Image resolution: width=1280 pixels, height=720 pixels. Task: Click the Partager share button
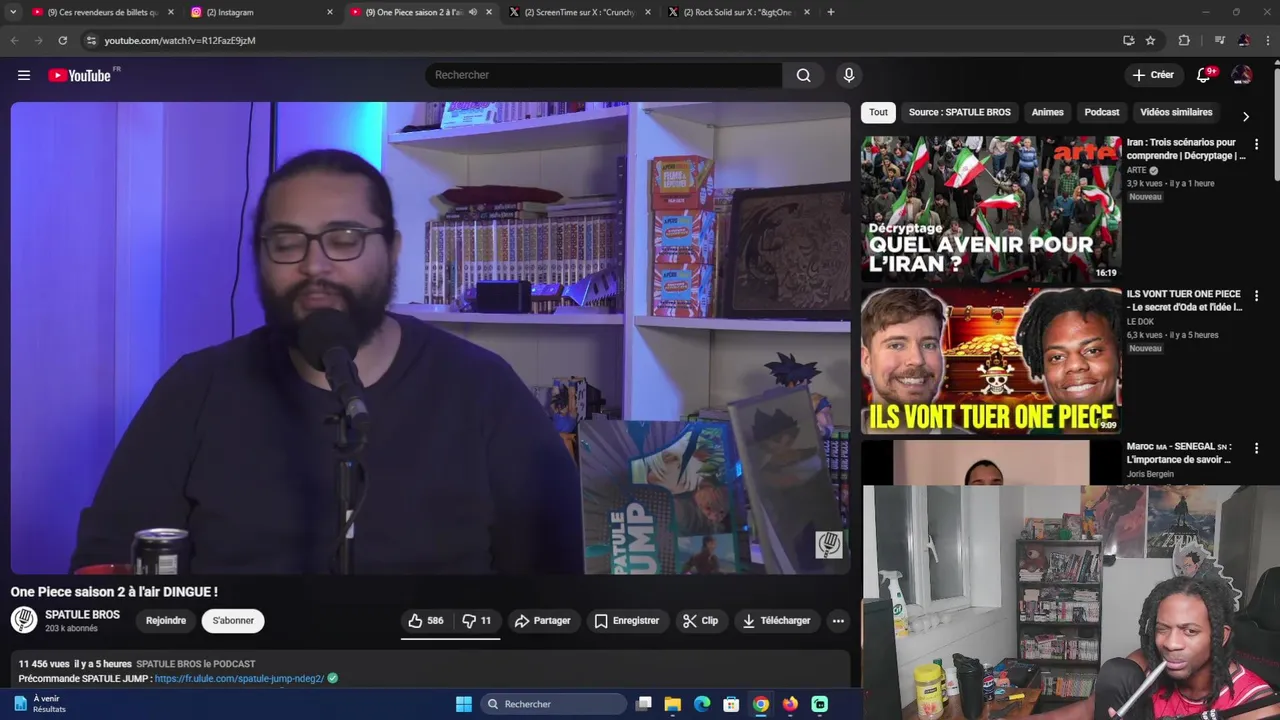542,621
